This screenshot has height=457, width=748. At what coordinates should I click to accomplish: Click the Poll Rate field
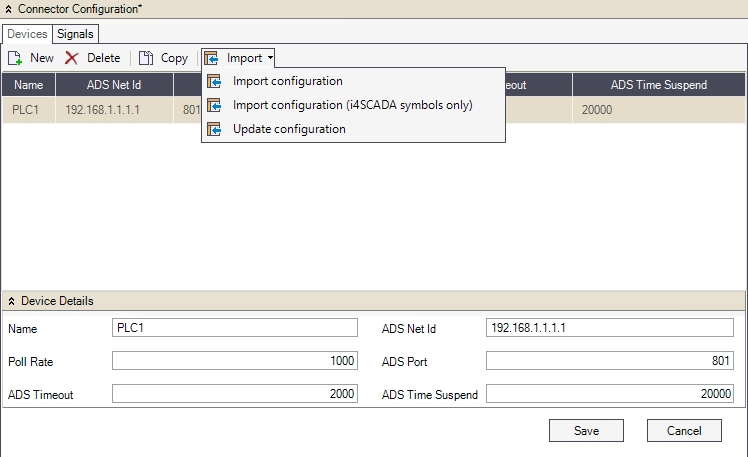pyautogui.click(x=235, y=361)
